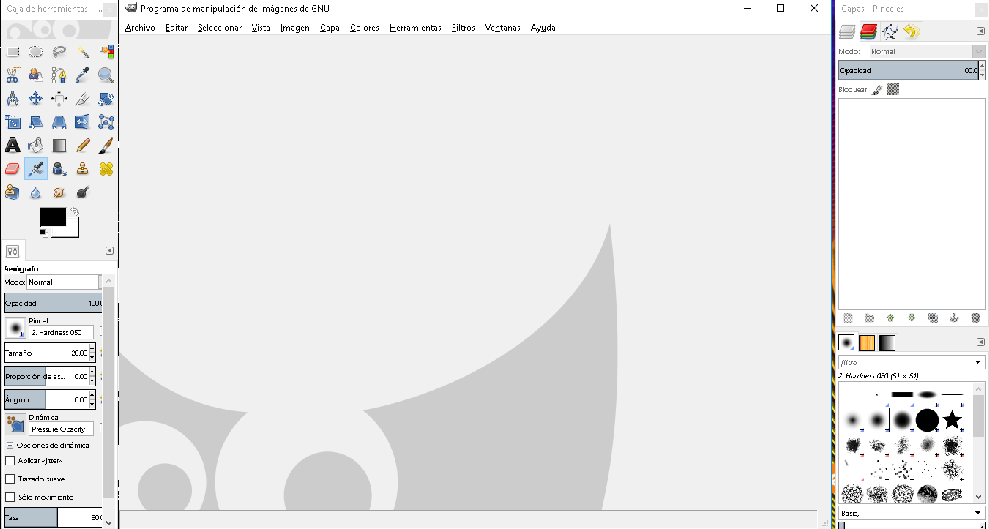The width and height of the screenshot is (989, 529).
Task: Toggle lock pixels brush icon in layers
Action: (877, 90)
